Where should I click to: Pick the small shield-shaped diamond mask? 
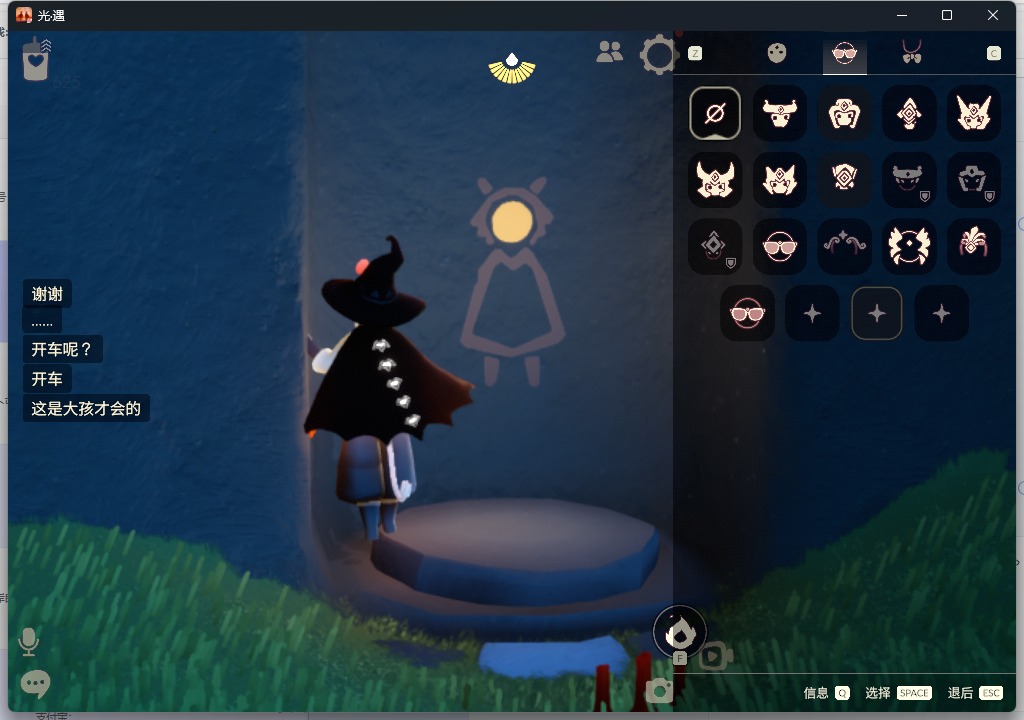(844, 180)
